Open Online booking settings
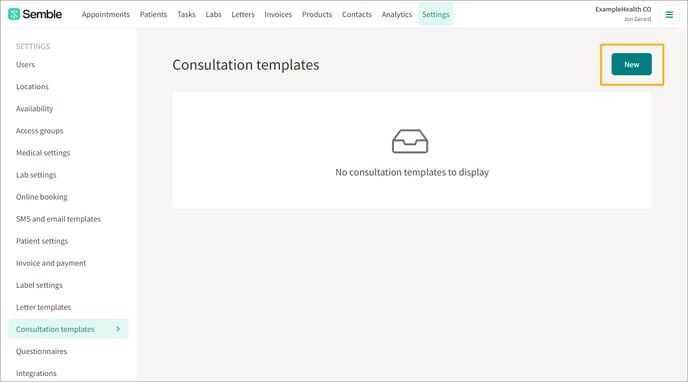 42,197
